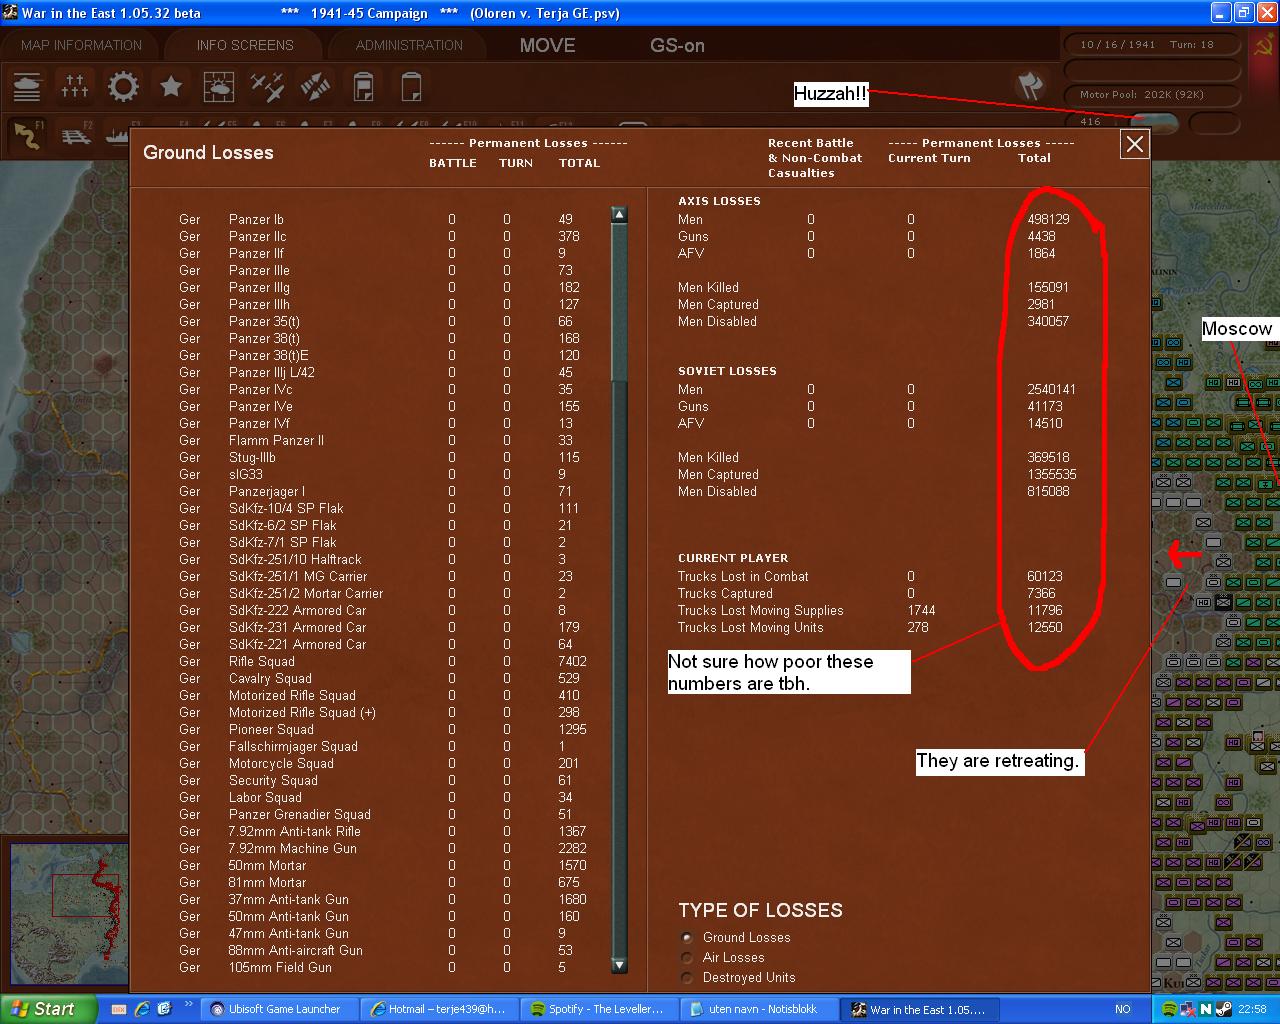Image resolution: width=1280 pixels, height=1024 pixels.
Task: Click the Spotify system tray icon
Action: (x=1169, y=1009)
